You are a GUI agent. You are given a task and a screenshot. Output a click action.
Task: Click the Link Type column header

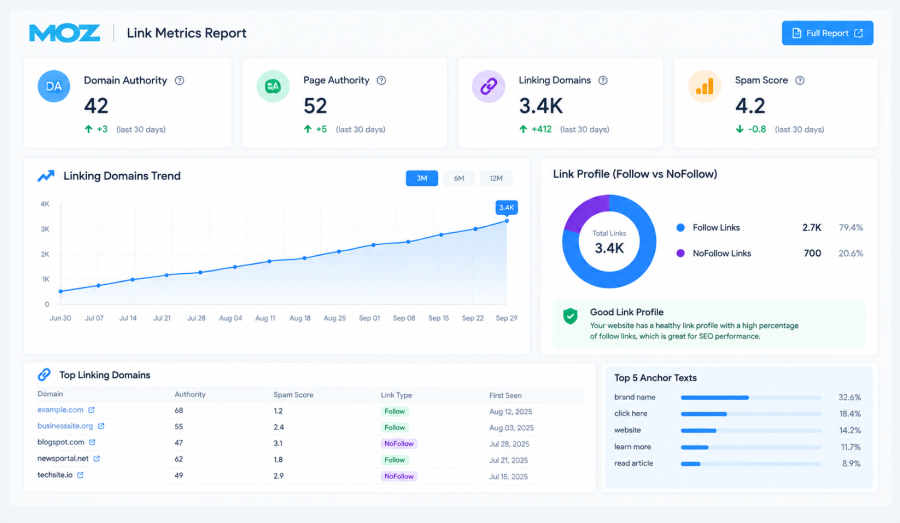[396, 396]
